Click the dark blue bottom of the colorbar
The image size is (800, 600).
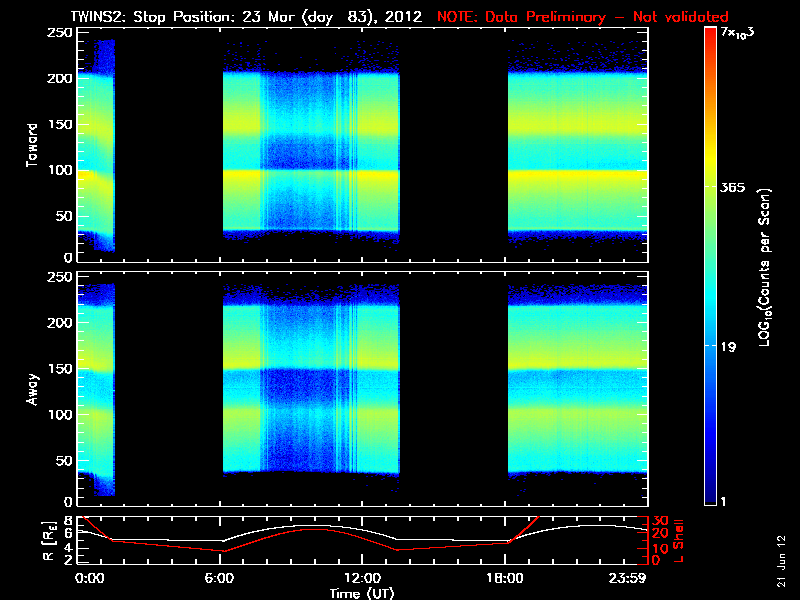pyautogui.click(x=710, y=496)
